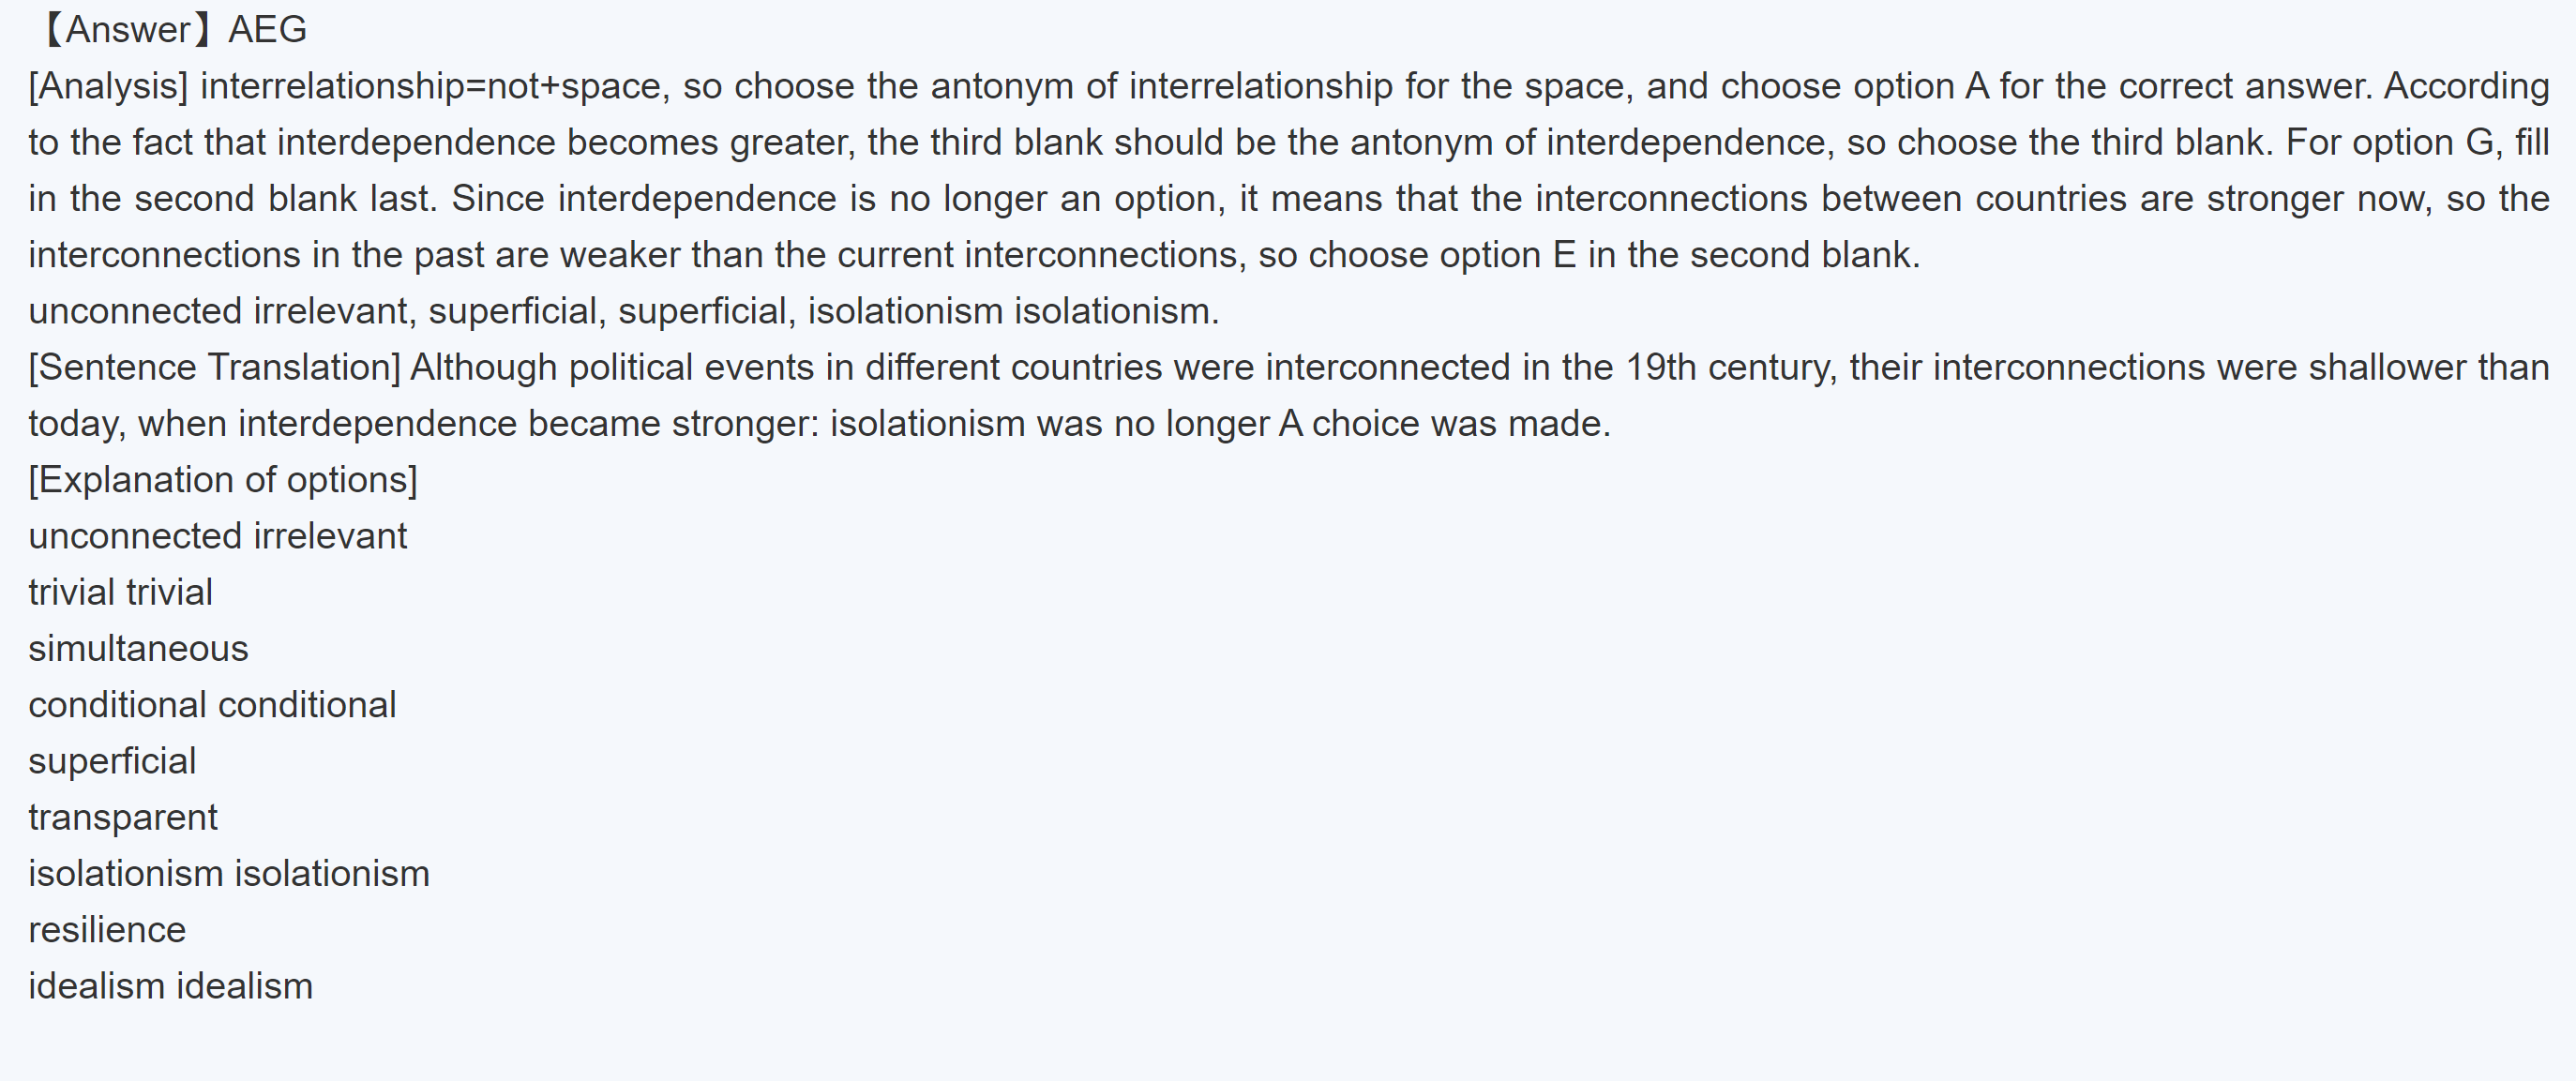This screenshot has height=1081, width=2576.
Task: Click "unconnected irrelevant" under Explanation of options
Action: pyautogui.click(x=217, y=537)
